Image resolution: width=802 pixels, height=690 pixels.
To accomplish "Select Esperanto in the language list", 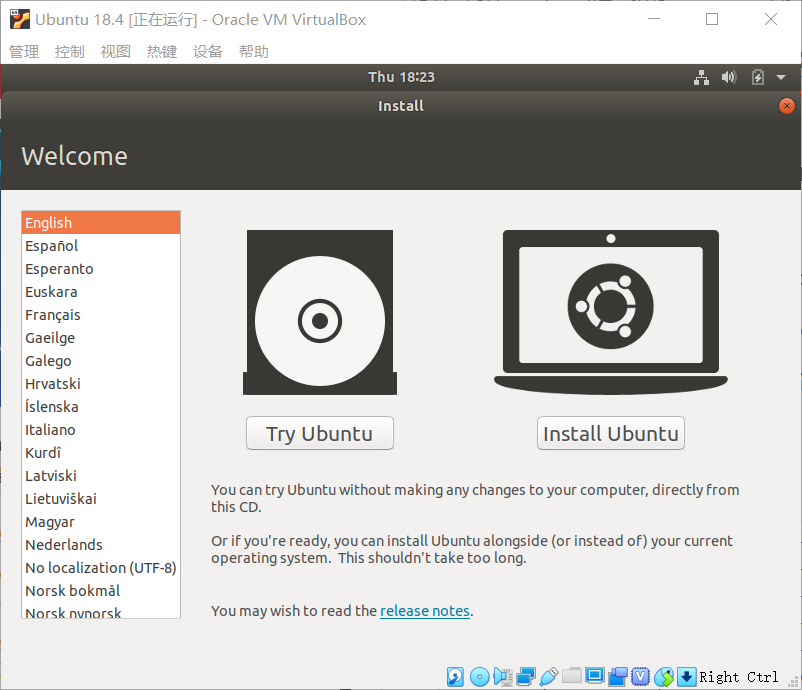I will (x=101, y=269).
